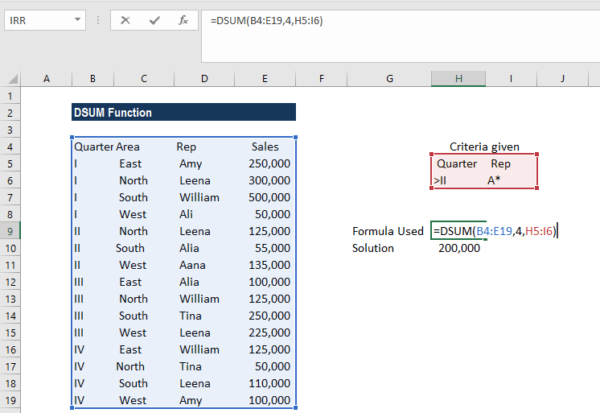Click the Select All corner triangle
The image size is (600, 413).
13,79
